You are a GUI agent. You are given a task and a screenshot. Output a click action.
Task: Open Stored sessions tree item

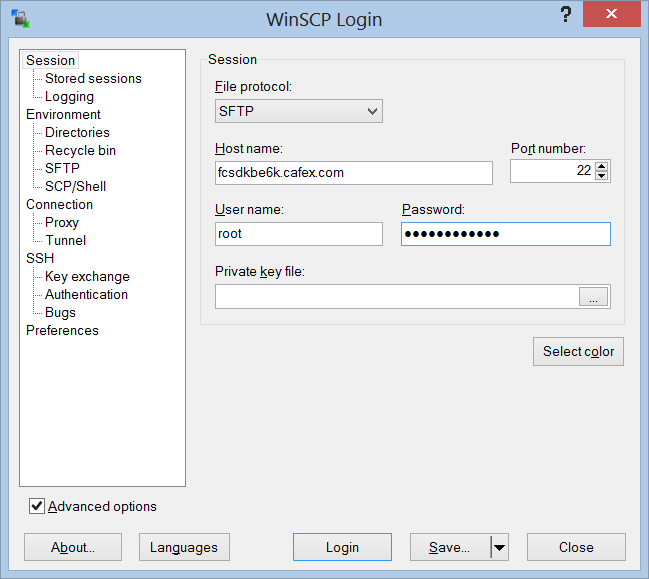click(93, 78)
